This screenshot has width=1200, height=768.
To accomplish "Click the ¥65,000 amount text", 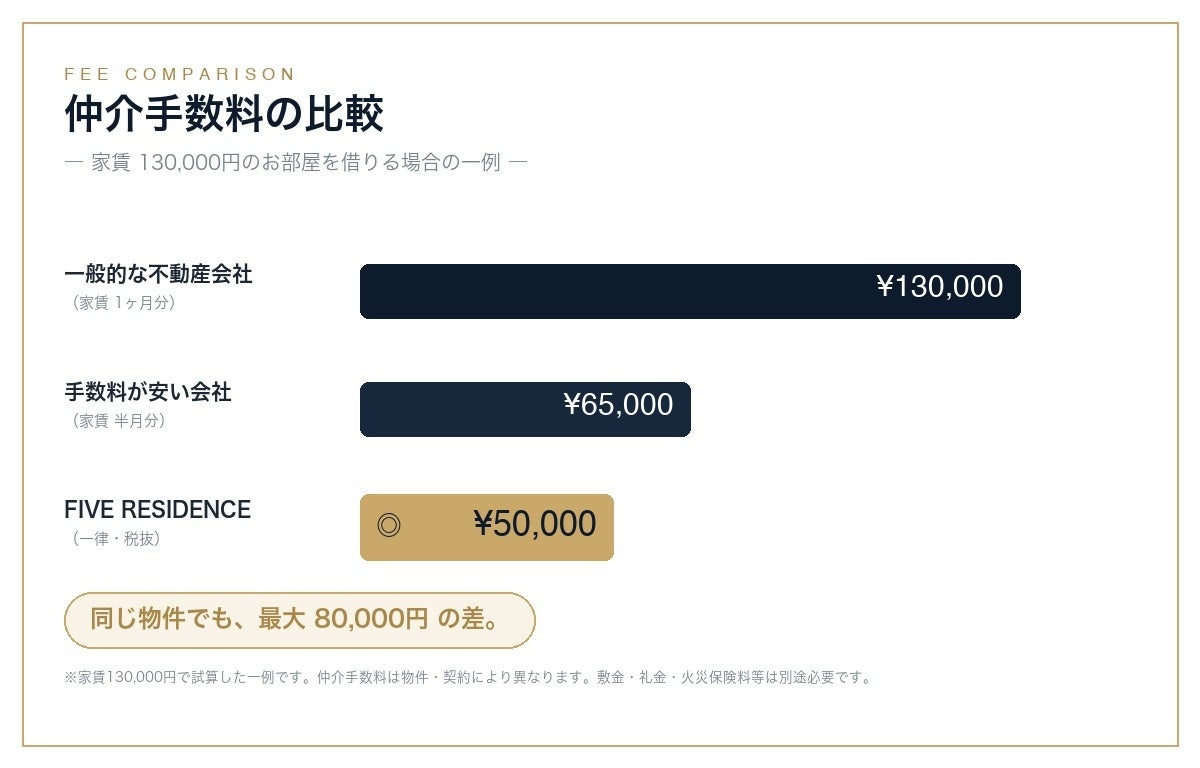I will point(618,405).
